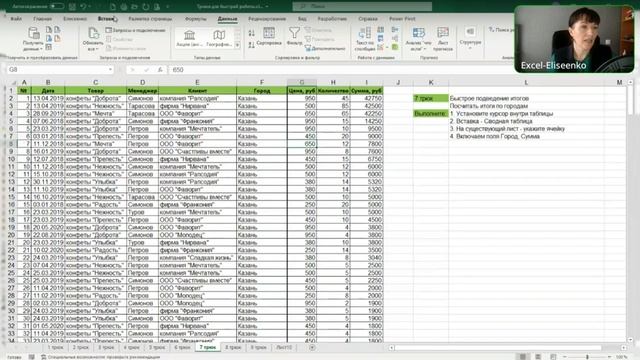
Task: Click the zoom slider in status bar
Action: pyautogui.click(x=587, y=357)
